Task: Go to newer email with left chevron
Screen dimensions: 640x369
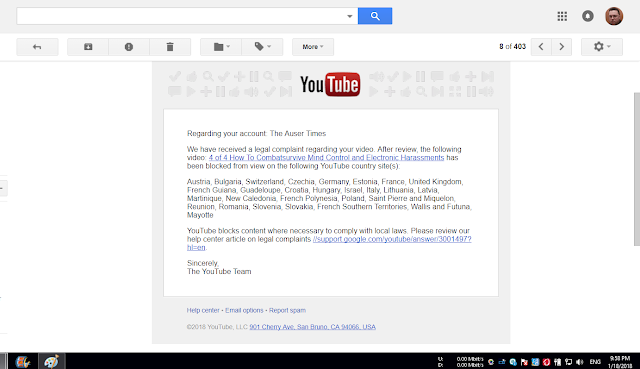Action: tap(541, 47)
